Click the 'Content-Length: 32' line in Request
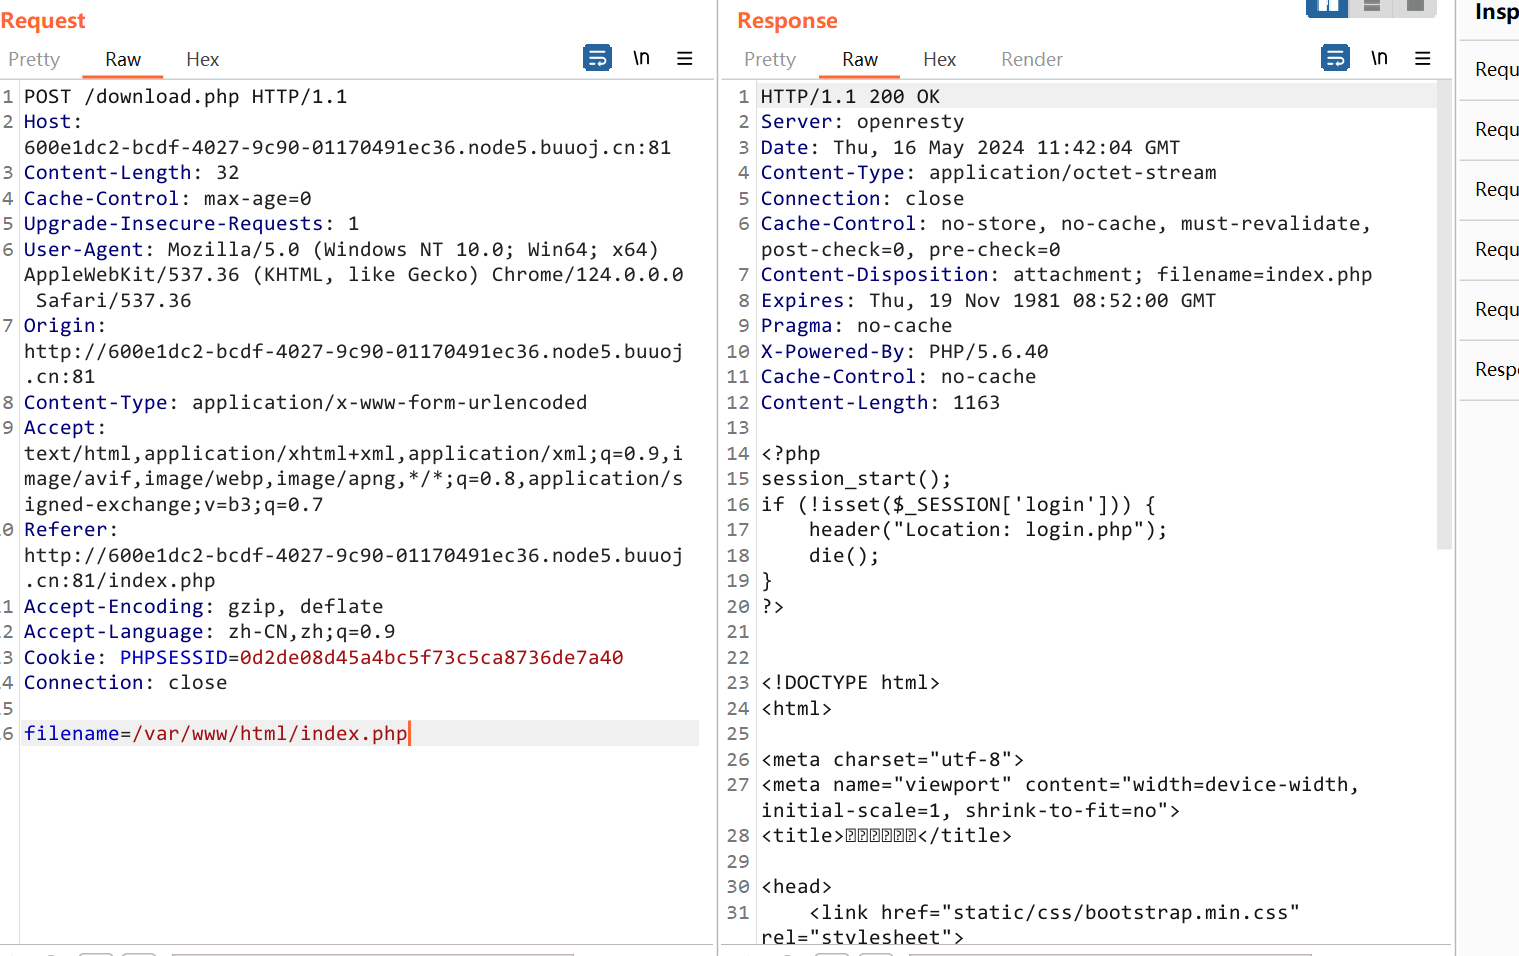The height and width of the screenshot is (956, 1519). click(132, 173)
